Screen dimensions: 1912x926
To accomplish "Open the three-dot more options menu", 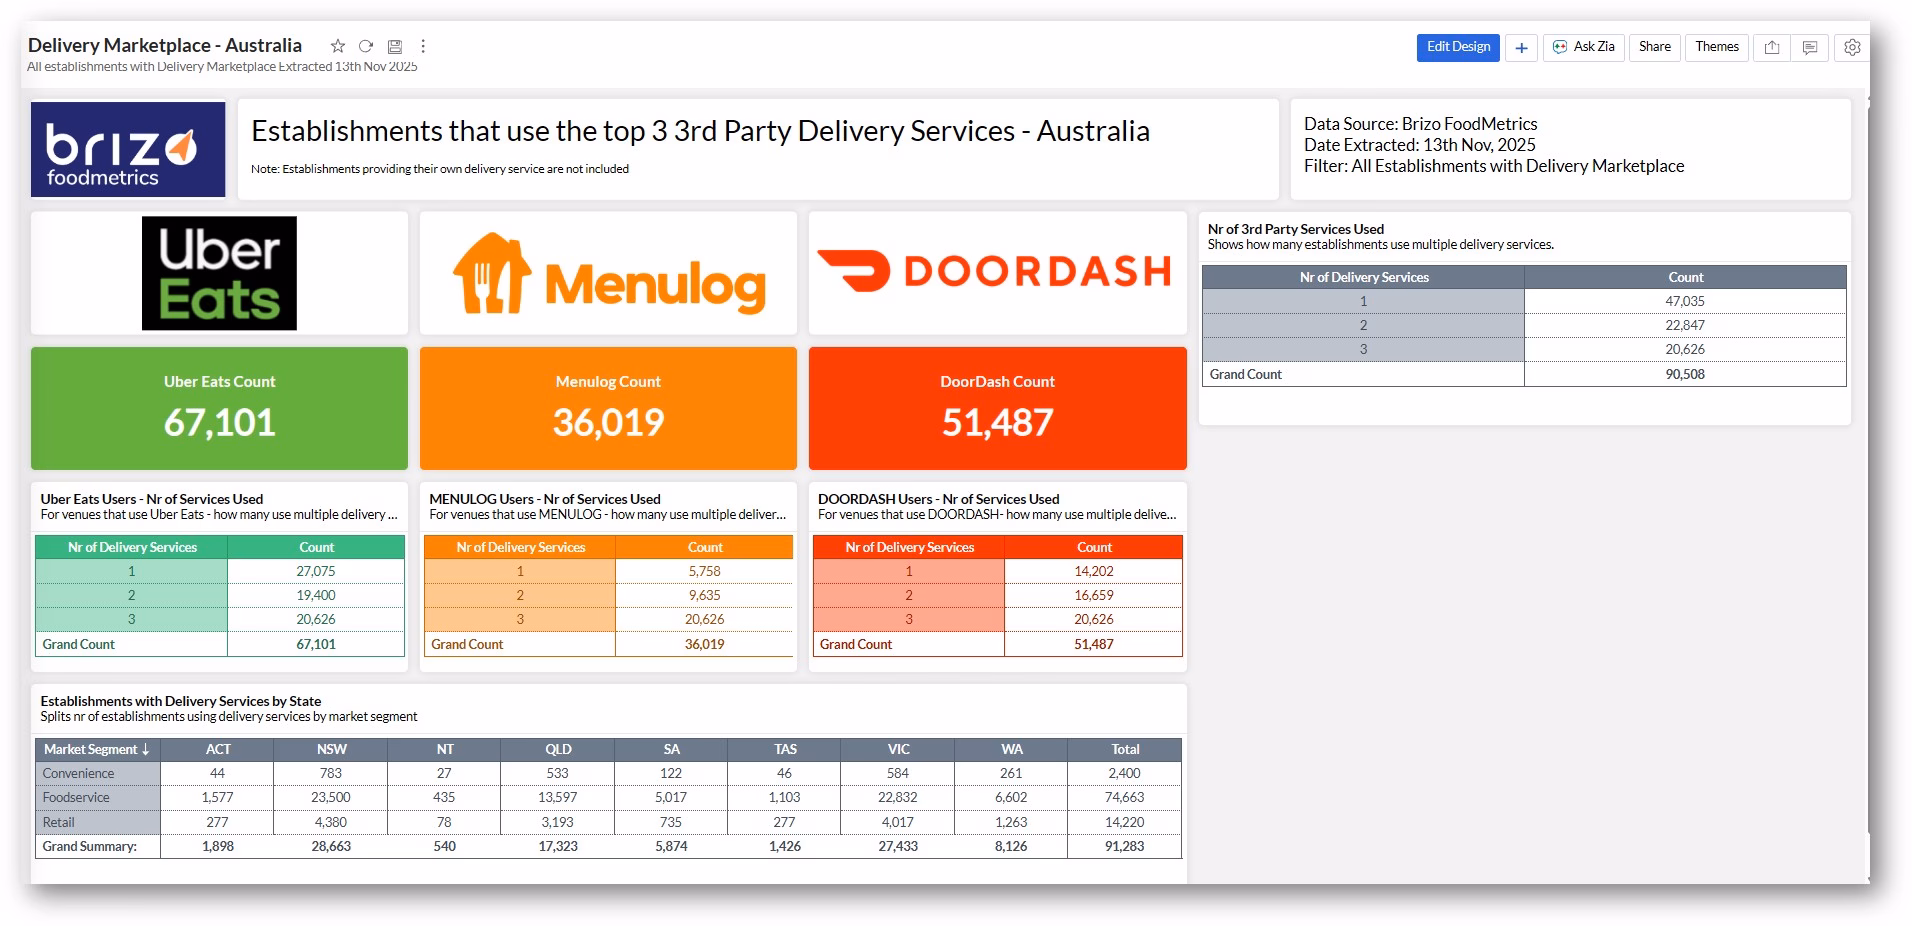I will 423,46.
